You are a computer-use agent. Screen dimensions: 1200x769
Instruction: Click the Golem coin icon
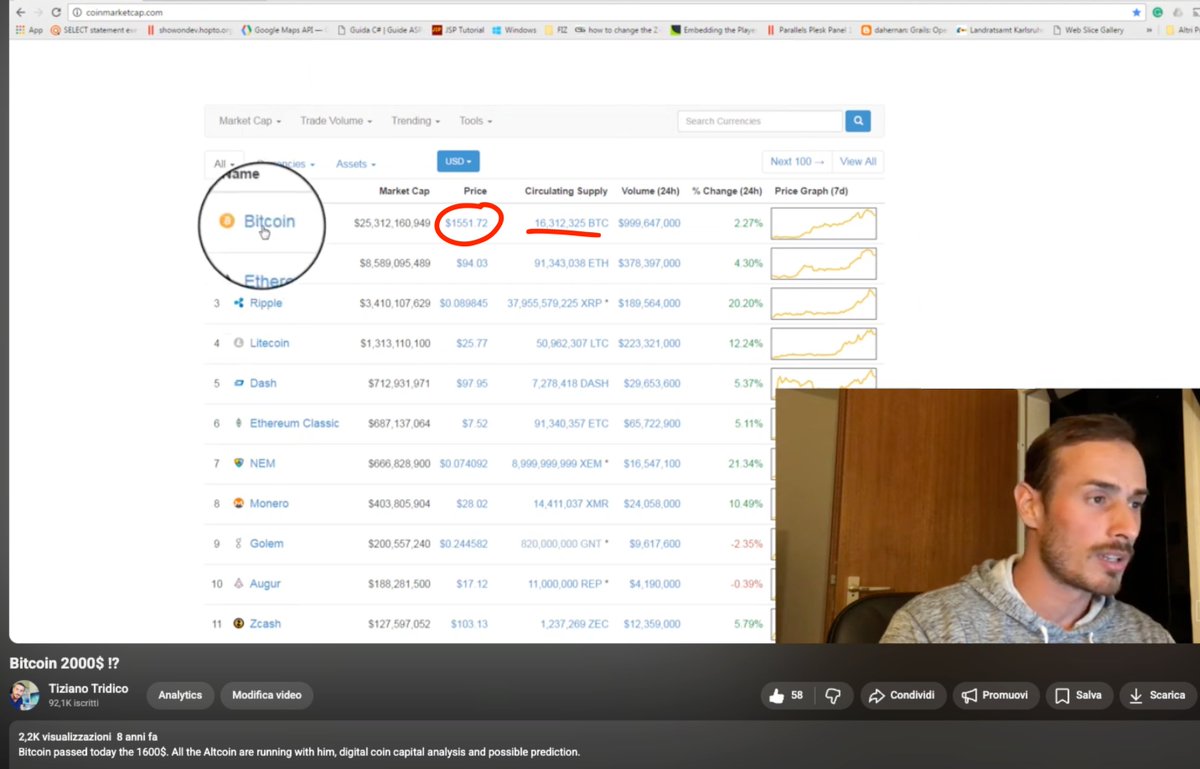point(239,543)
